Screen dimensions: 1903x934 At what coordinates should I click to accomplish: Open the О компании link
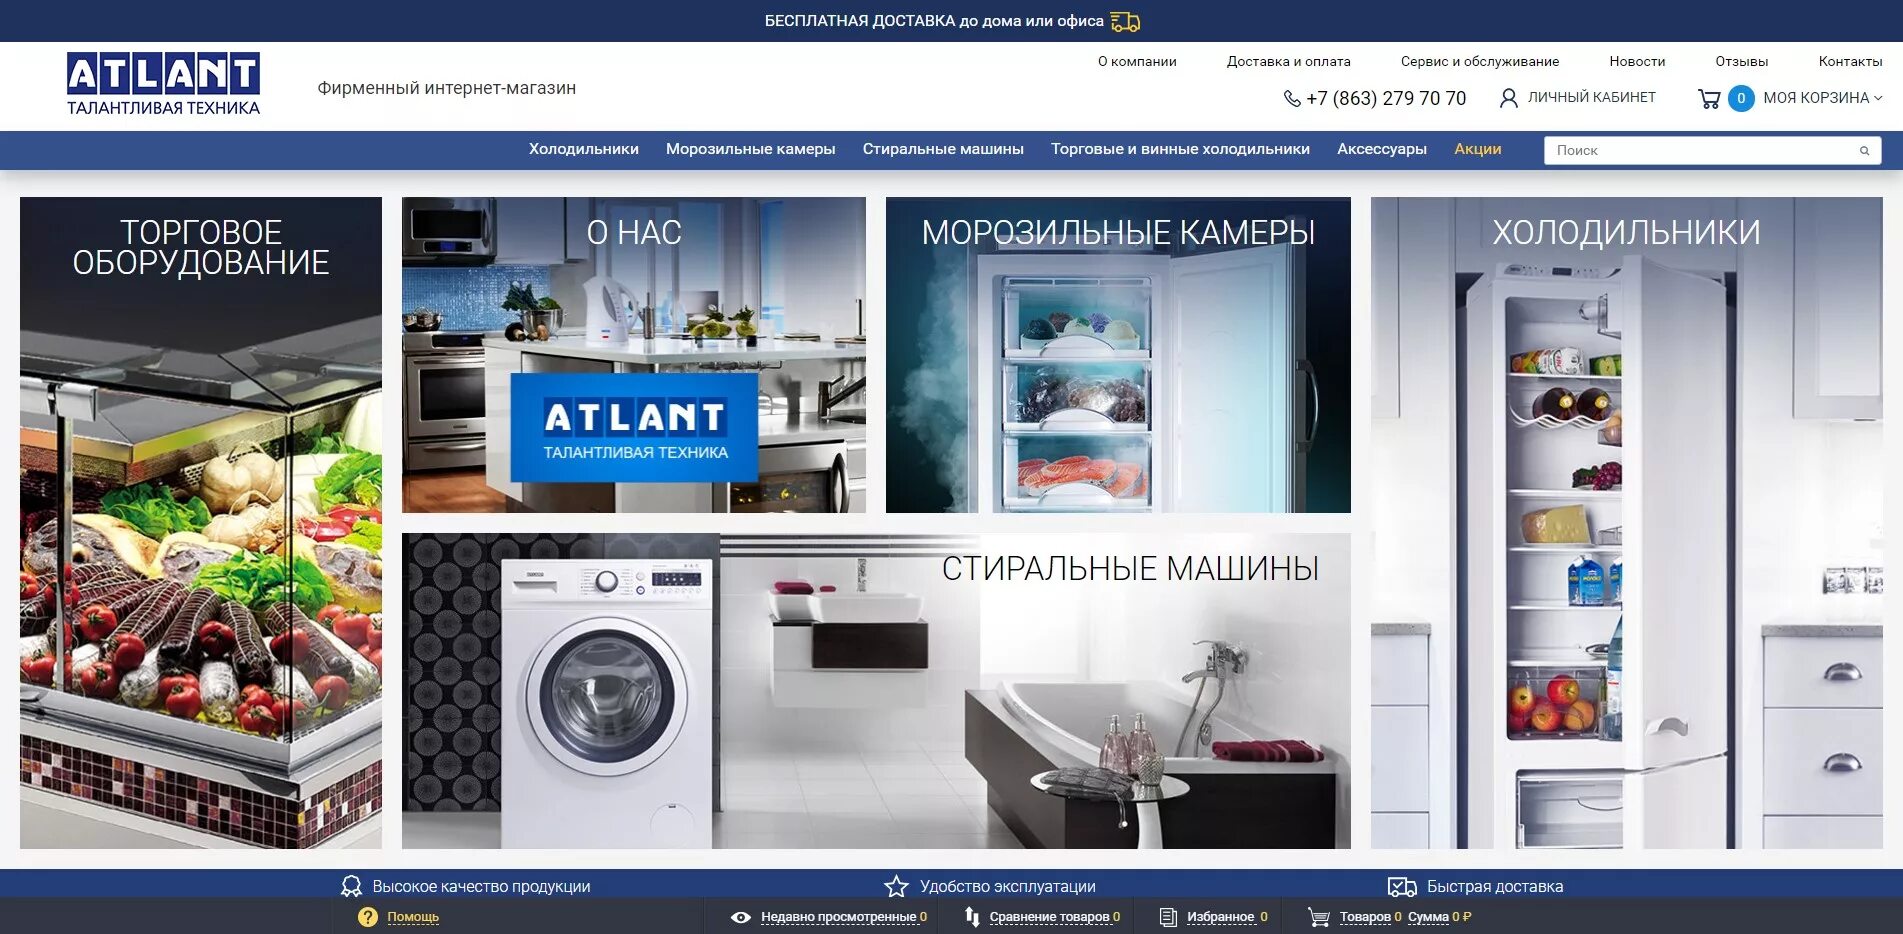[1137, 61]
